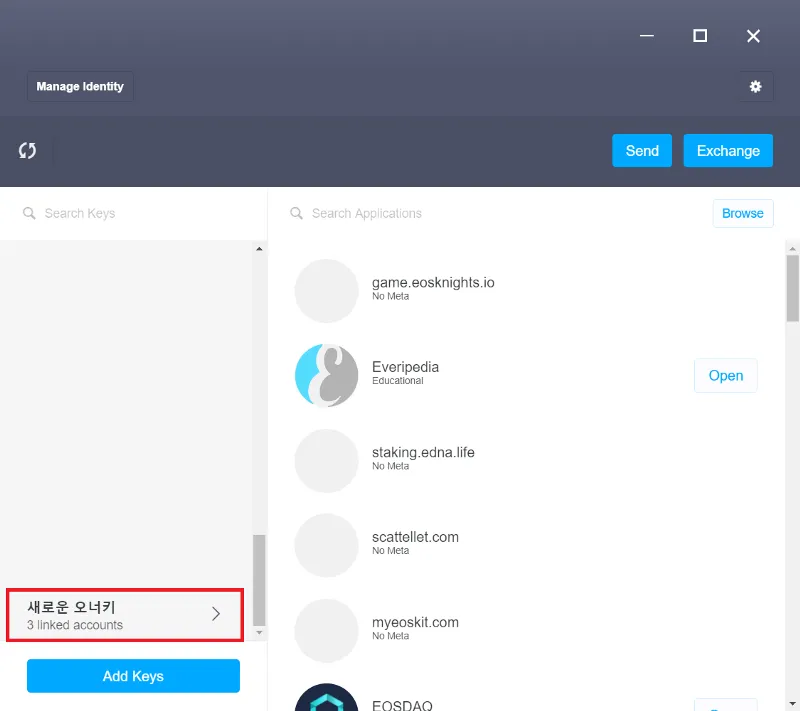The image size is (800, 711).
Task: Click keys list scrollbar down arrow
Action: (259, 632)
